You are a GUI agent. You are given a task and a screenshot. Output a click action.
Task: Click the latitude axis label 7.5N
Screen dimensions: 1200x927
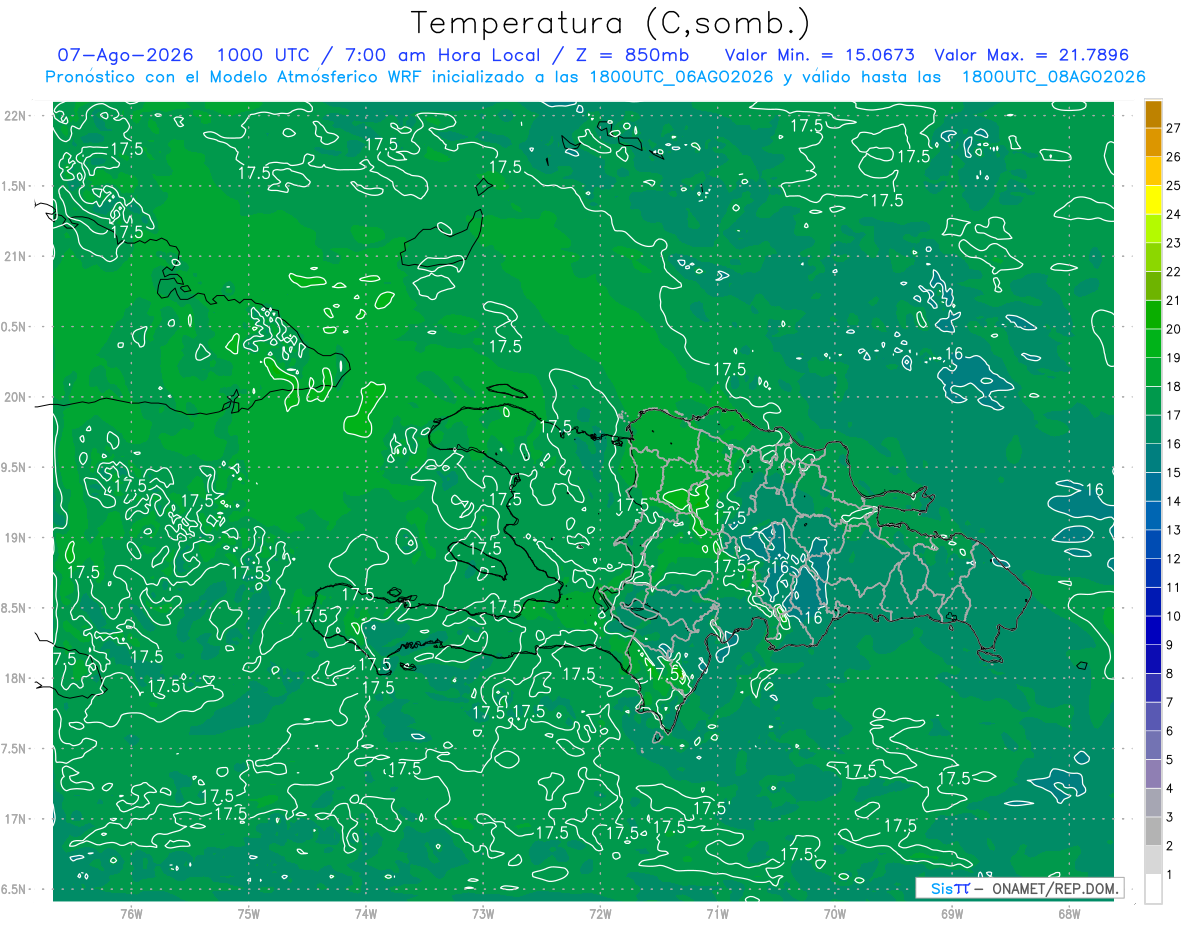coord(14,750)
